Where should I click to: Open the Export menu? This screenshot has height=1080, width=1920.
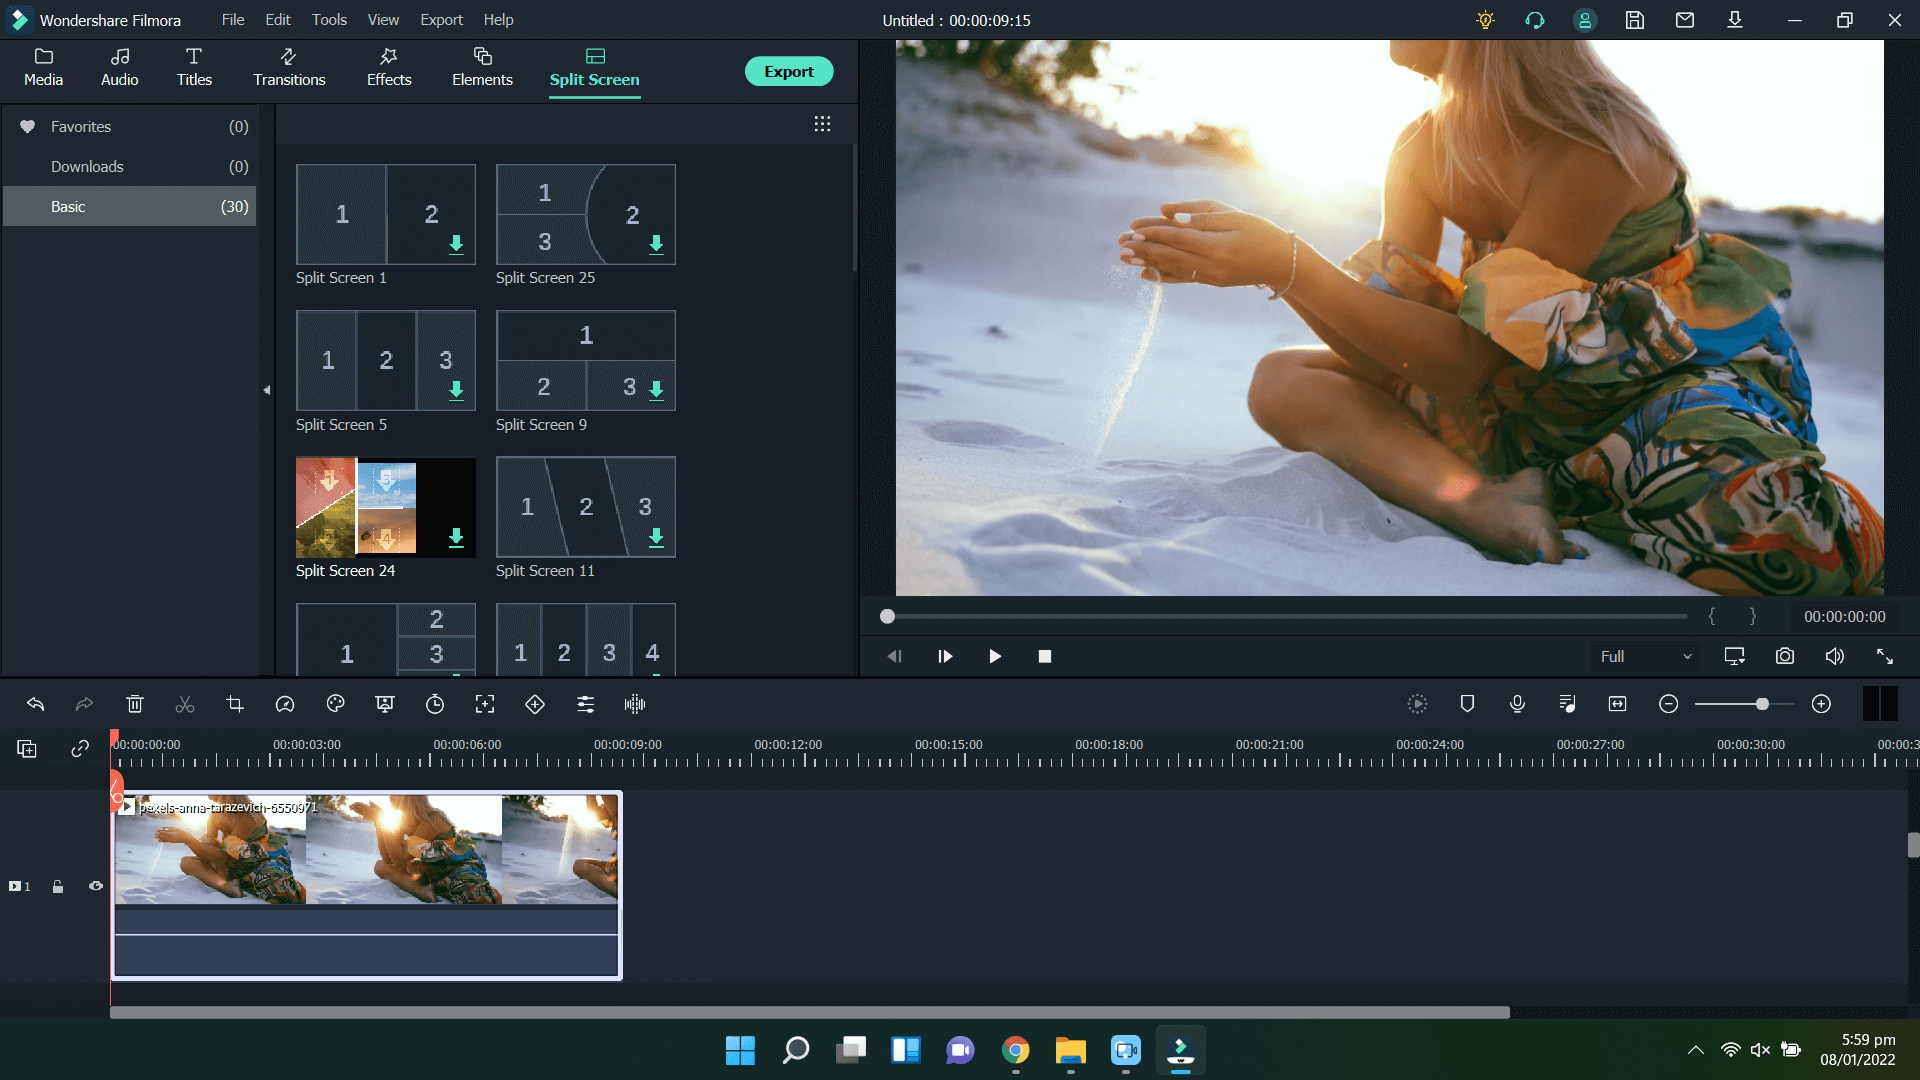tap(441, 20)
